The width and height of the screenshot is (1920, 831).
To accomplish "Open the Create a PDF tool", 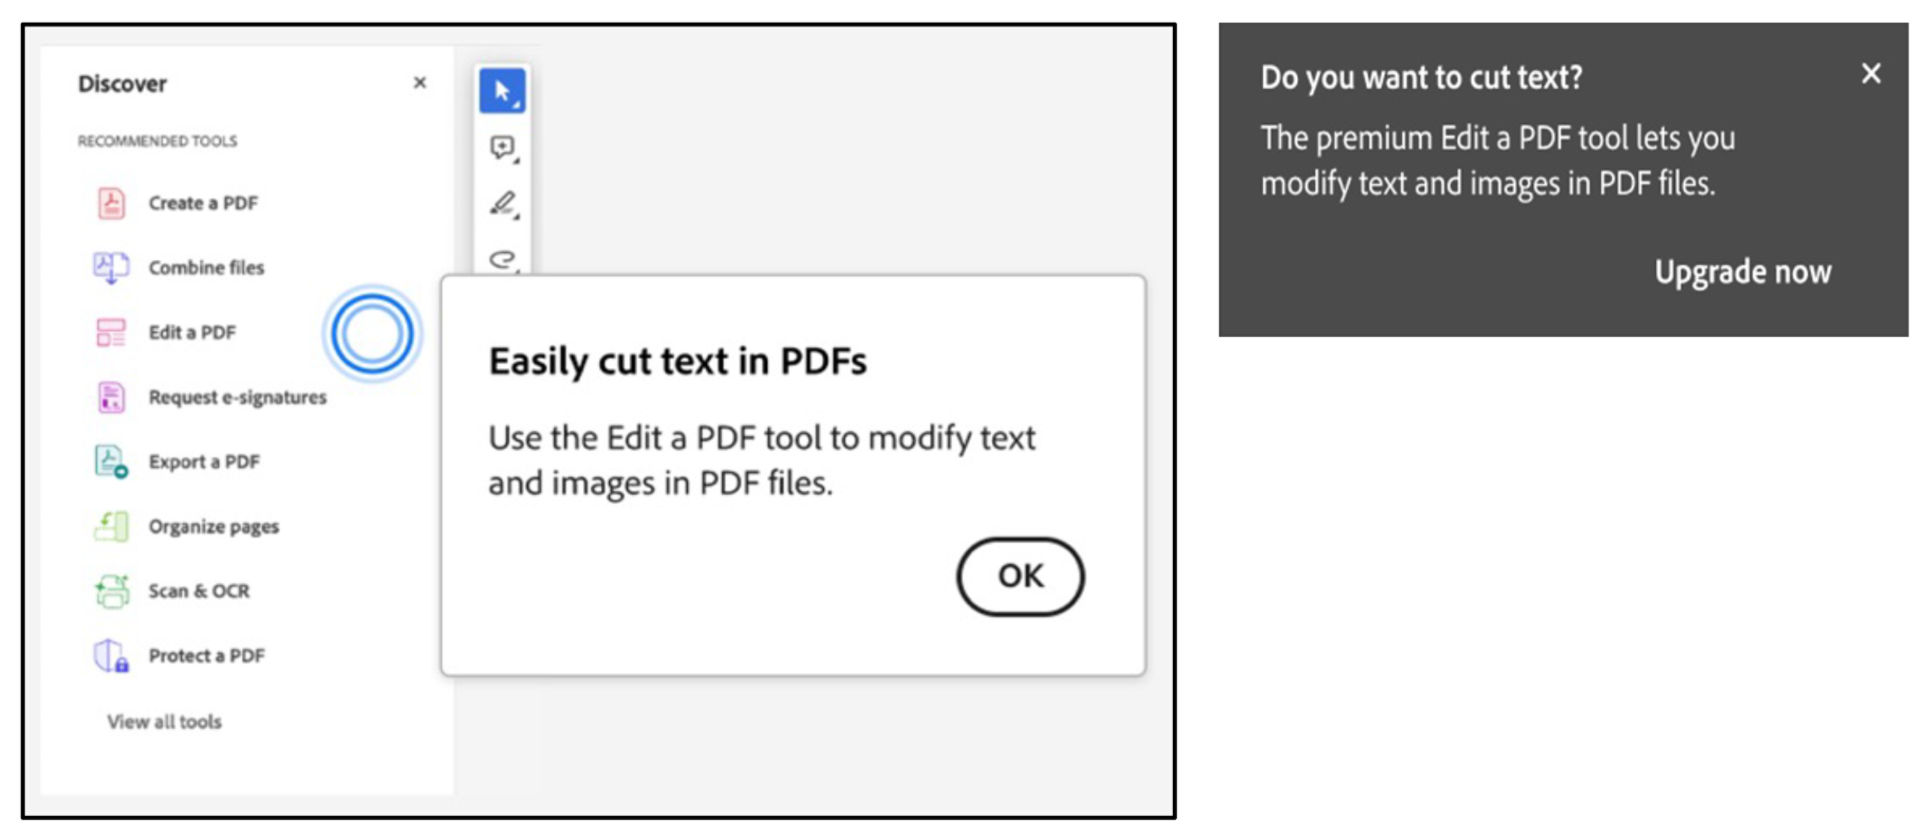I will click(x=202, y=203).
